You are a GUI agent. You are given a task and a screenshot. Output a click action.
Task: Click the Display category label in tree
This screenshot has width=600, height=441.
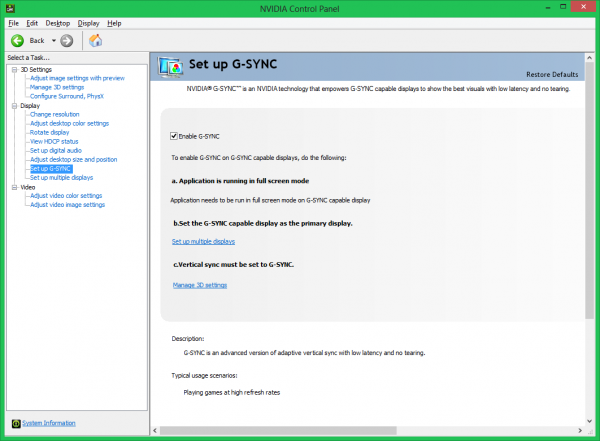tap(30, 106)
